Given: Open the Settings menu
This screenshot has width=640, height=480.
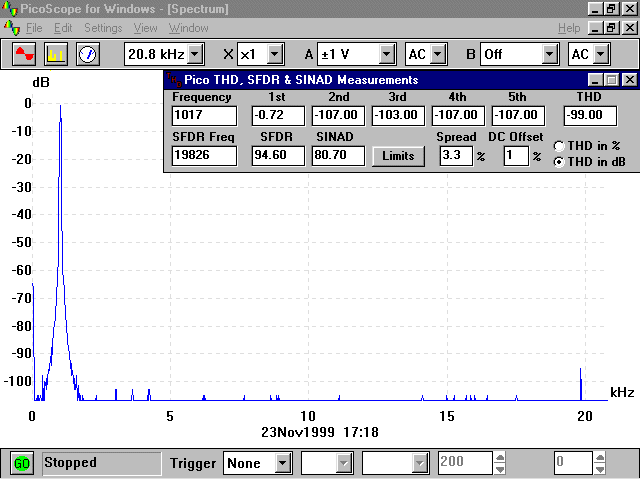Looking at the screenshot, I should (x=103, y=28).
